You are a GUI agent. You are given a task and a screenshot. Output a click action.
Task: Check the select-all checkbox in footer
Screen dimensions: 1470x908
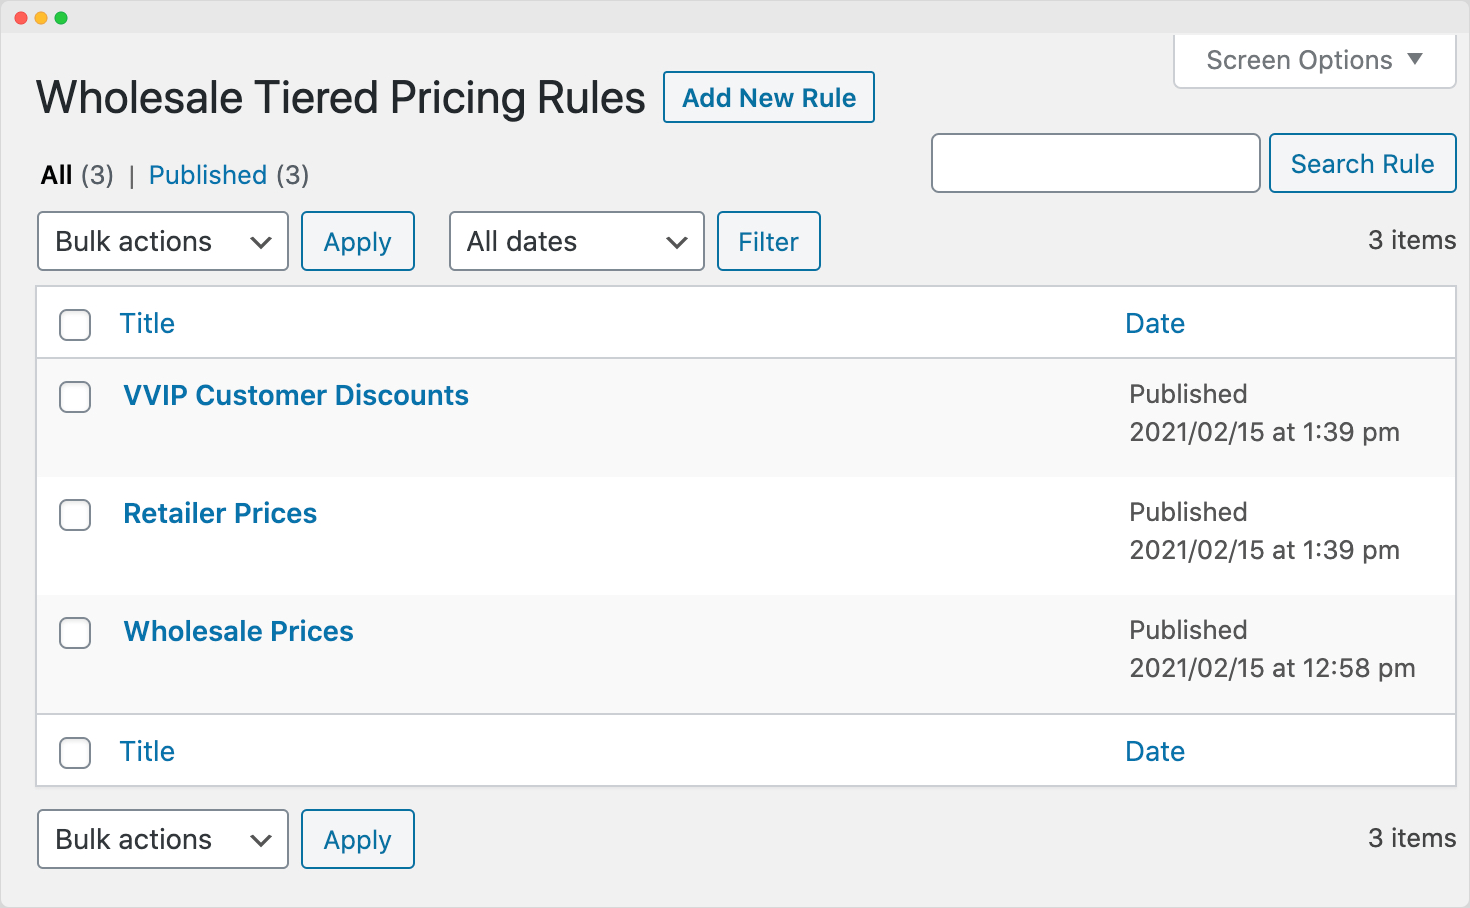(x=75, y=753)
